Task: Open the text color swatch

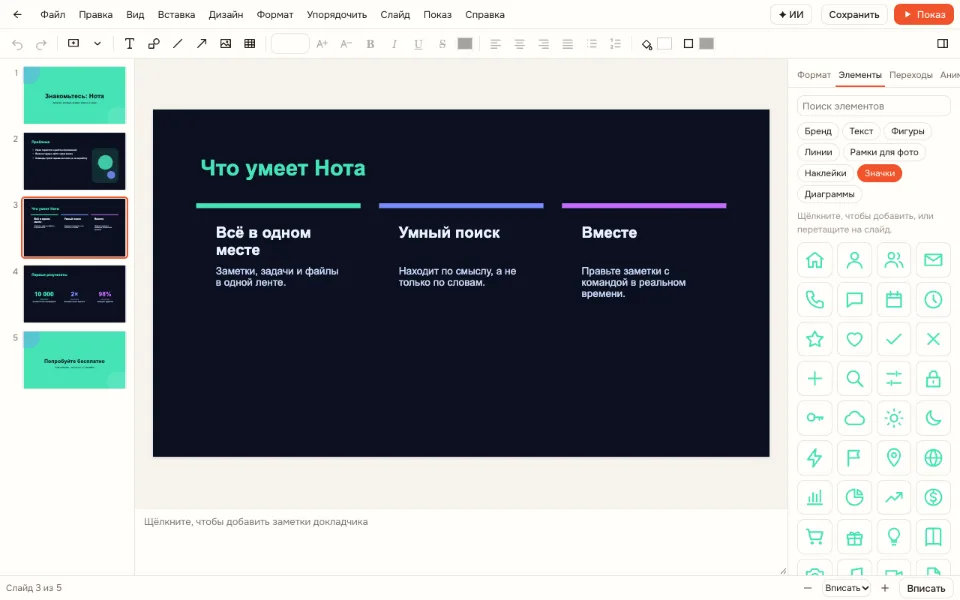Action: pyautogui.click(x=465, y=43)
